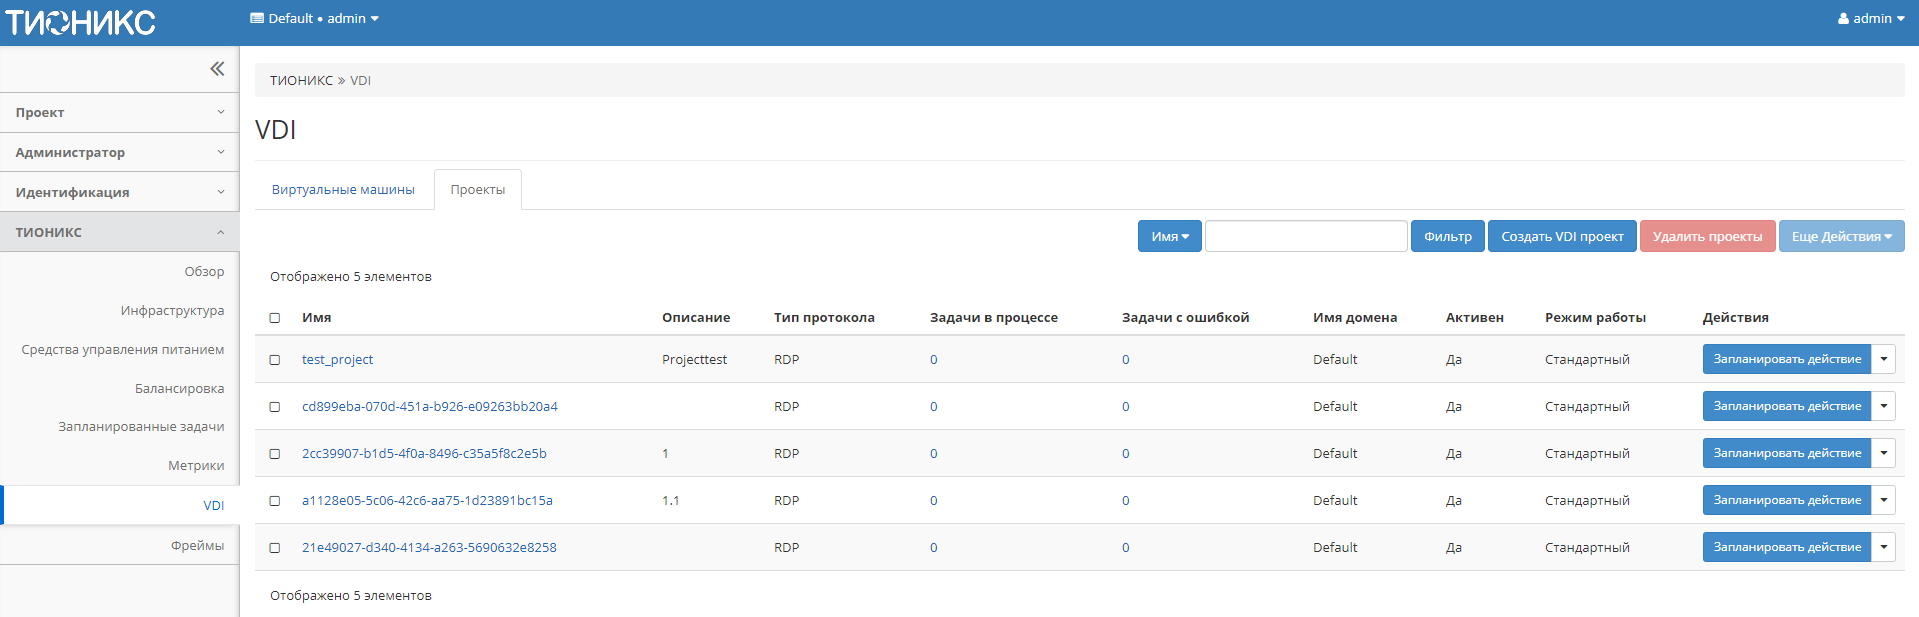The height and width of the screenshot is (617, 1919).
Task: Open the Имя filter field dropdown
Action: tap(1169, 237)
